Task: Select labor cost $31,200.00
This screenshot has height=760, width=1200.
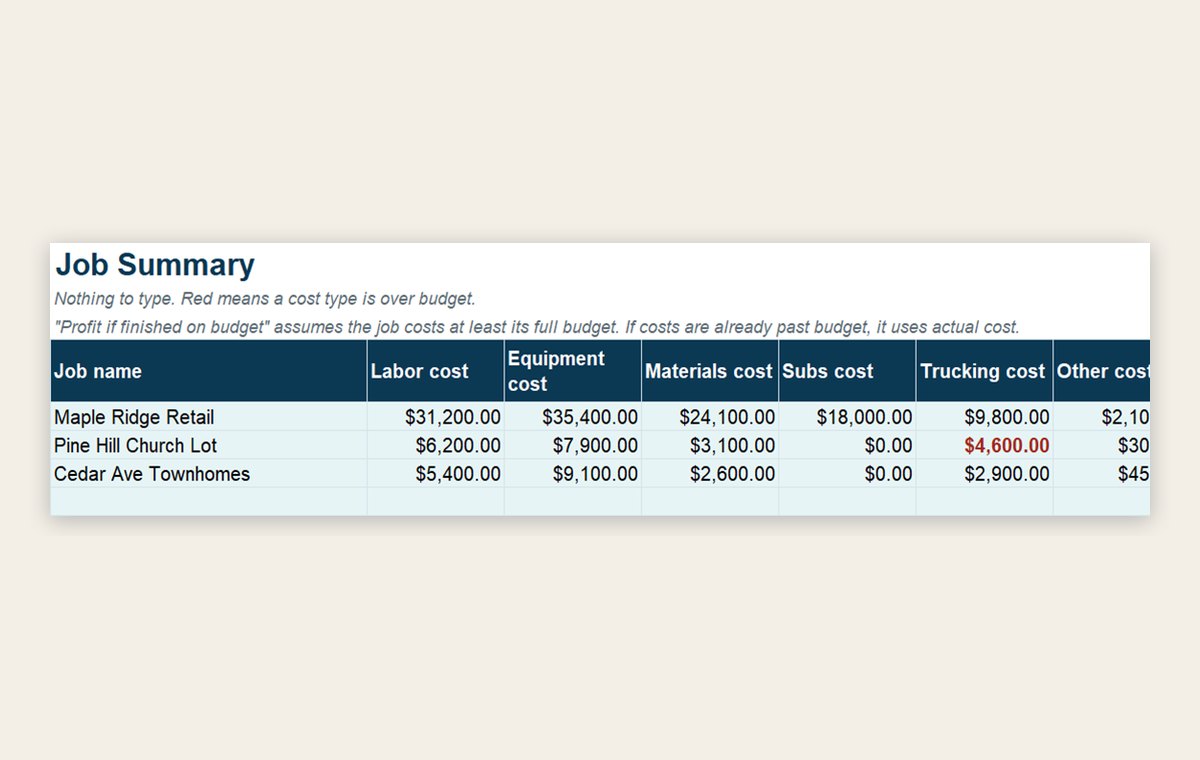Action: (435, 417)
